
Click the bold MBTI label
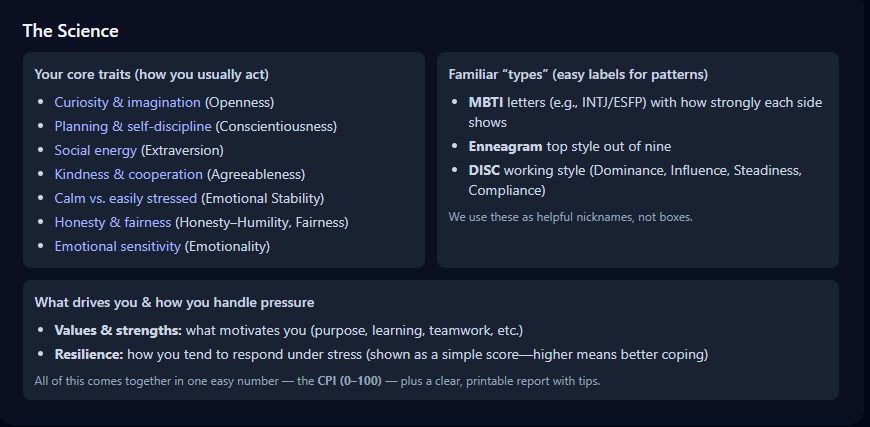tap(486, 102)
